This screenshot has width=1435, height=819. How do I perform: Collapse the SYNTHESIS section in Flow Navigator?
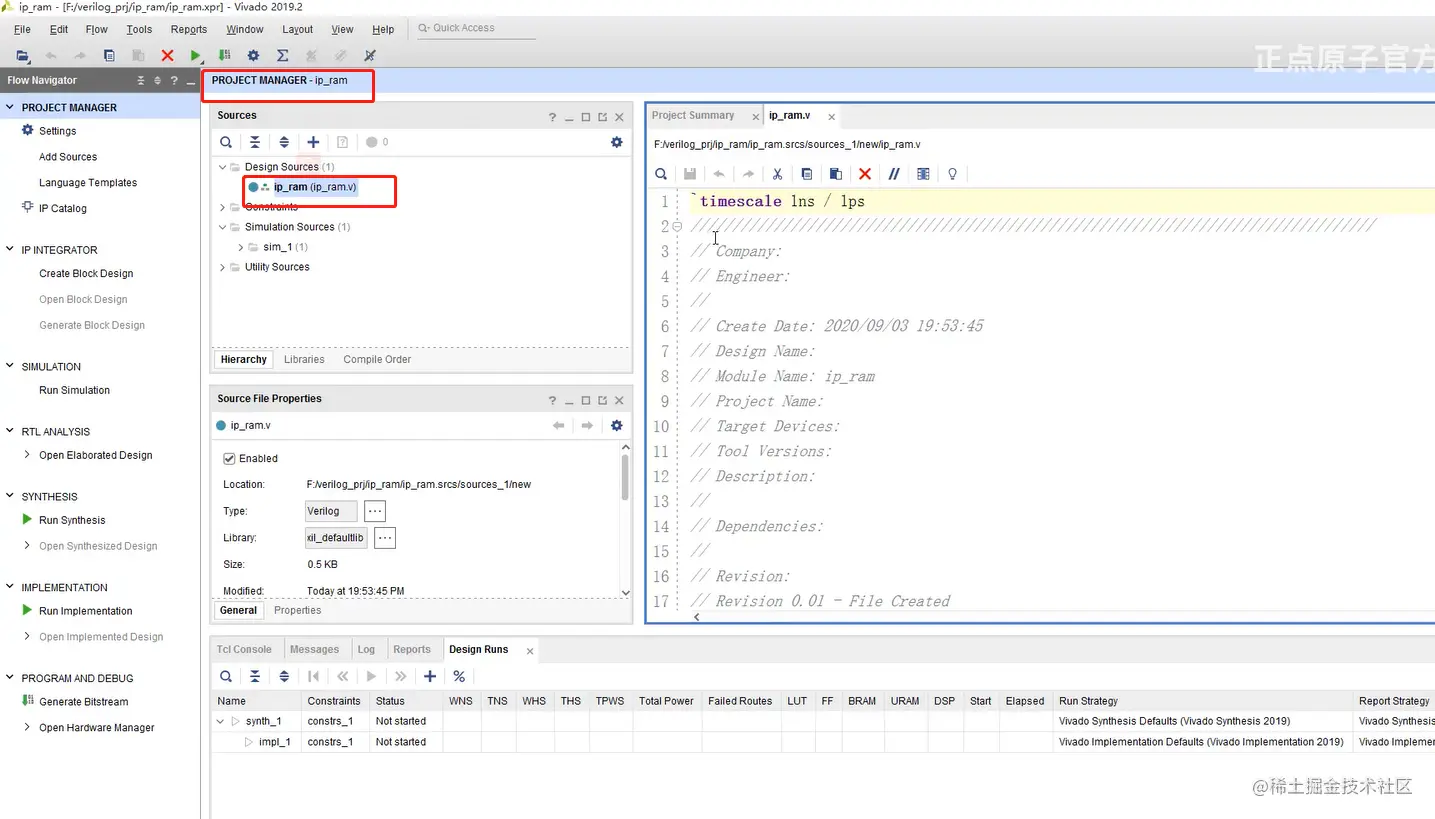click(x=10, y=497)
